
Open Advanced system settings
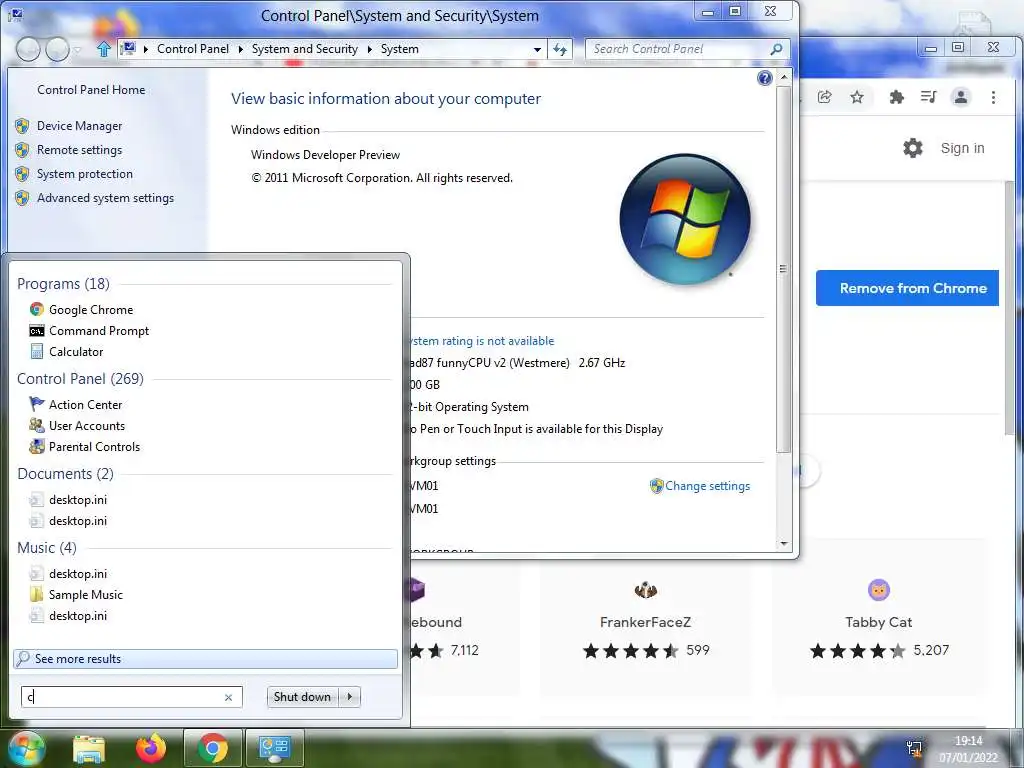point(105,198)
